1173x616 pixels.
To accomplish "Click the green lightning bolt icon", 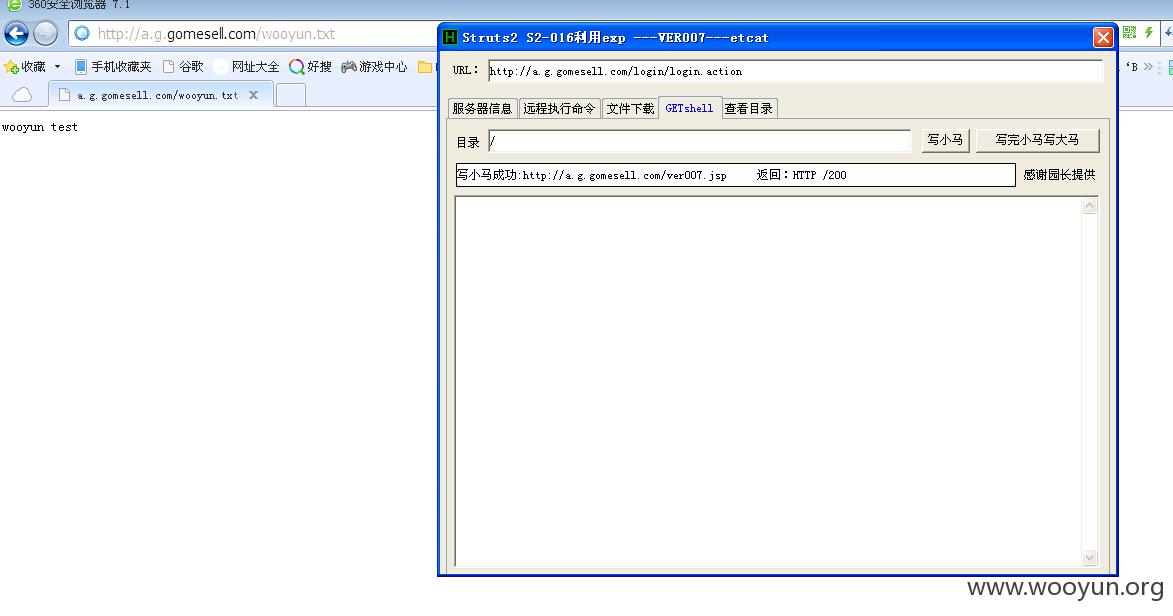I will (1149, 32).
